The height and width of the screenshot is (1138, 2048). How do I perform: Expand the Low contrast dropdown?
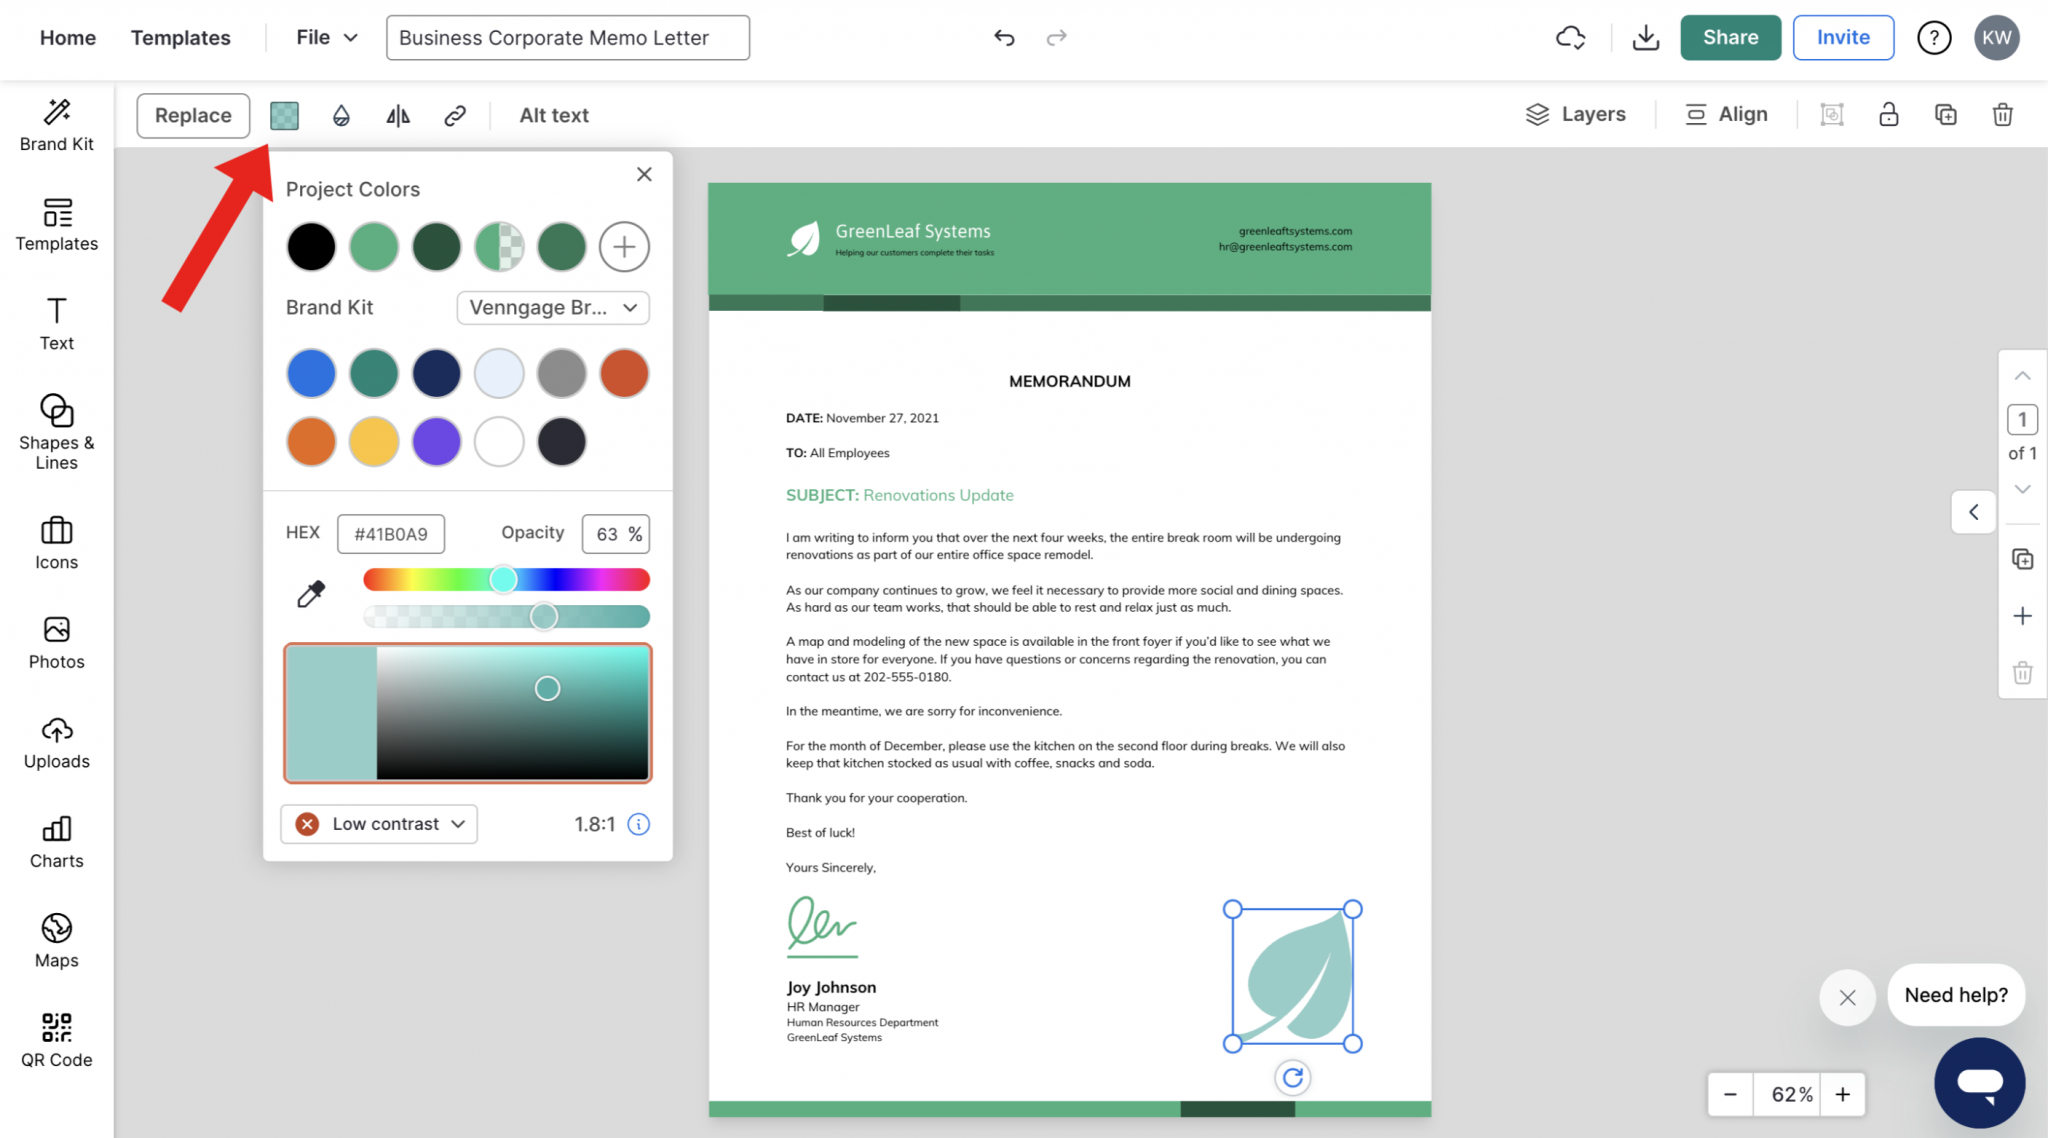click(378, 823)
